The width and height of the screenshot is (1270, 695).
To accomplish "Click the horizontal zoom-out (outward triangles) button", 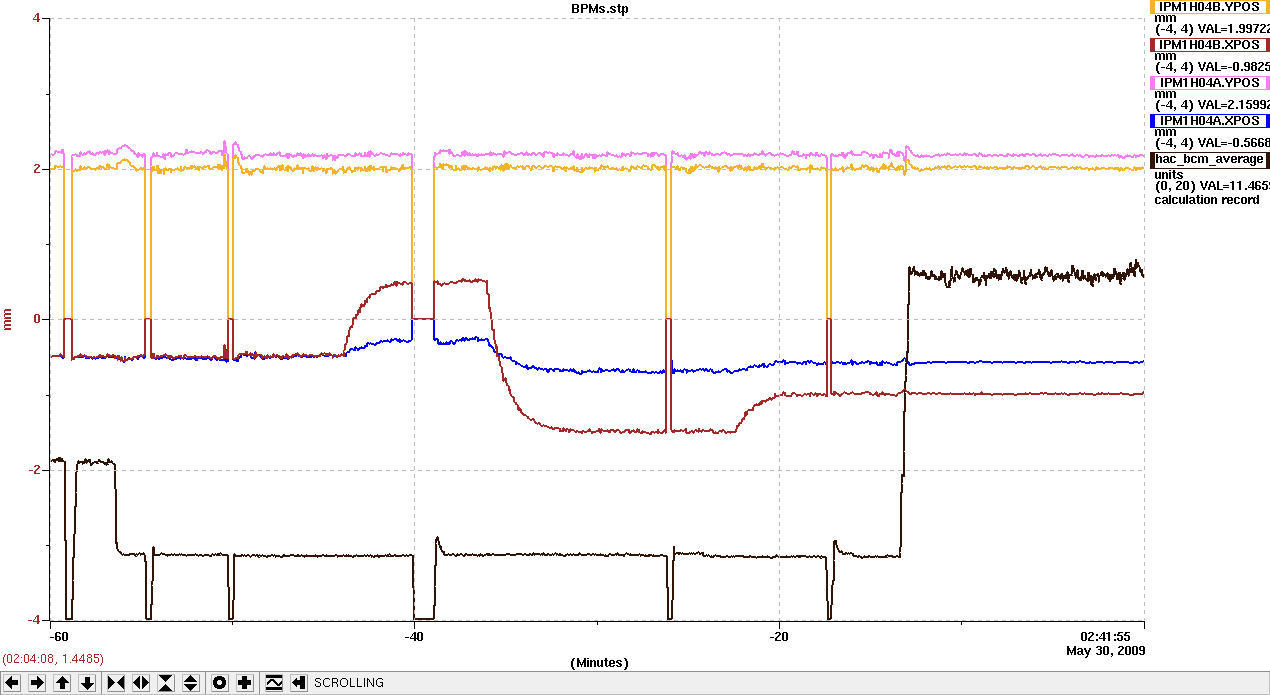I will (141, 683).
